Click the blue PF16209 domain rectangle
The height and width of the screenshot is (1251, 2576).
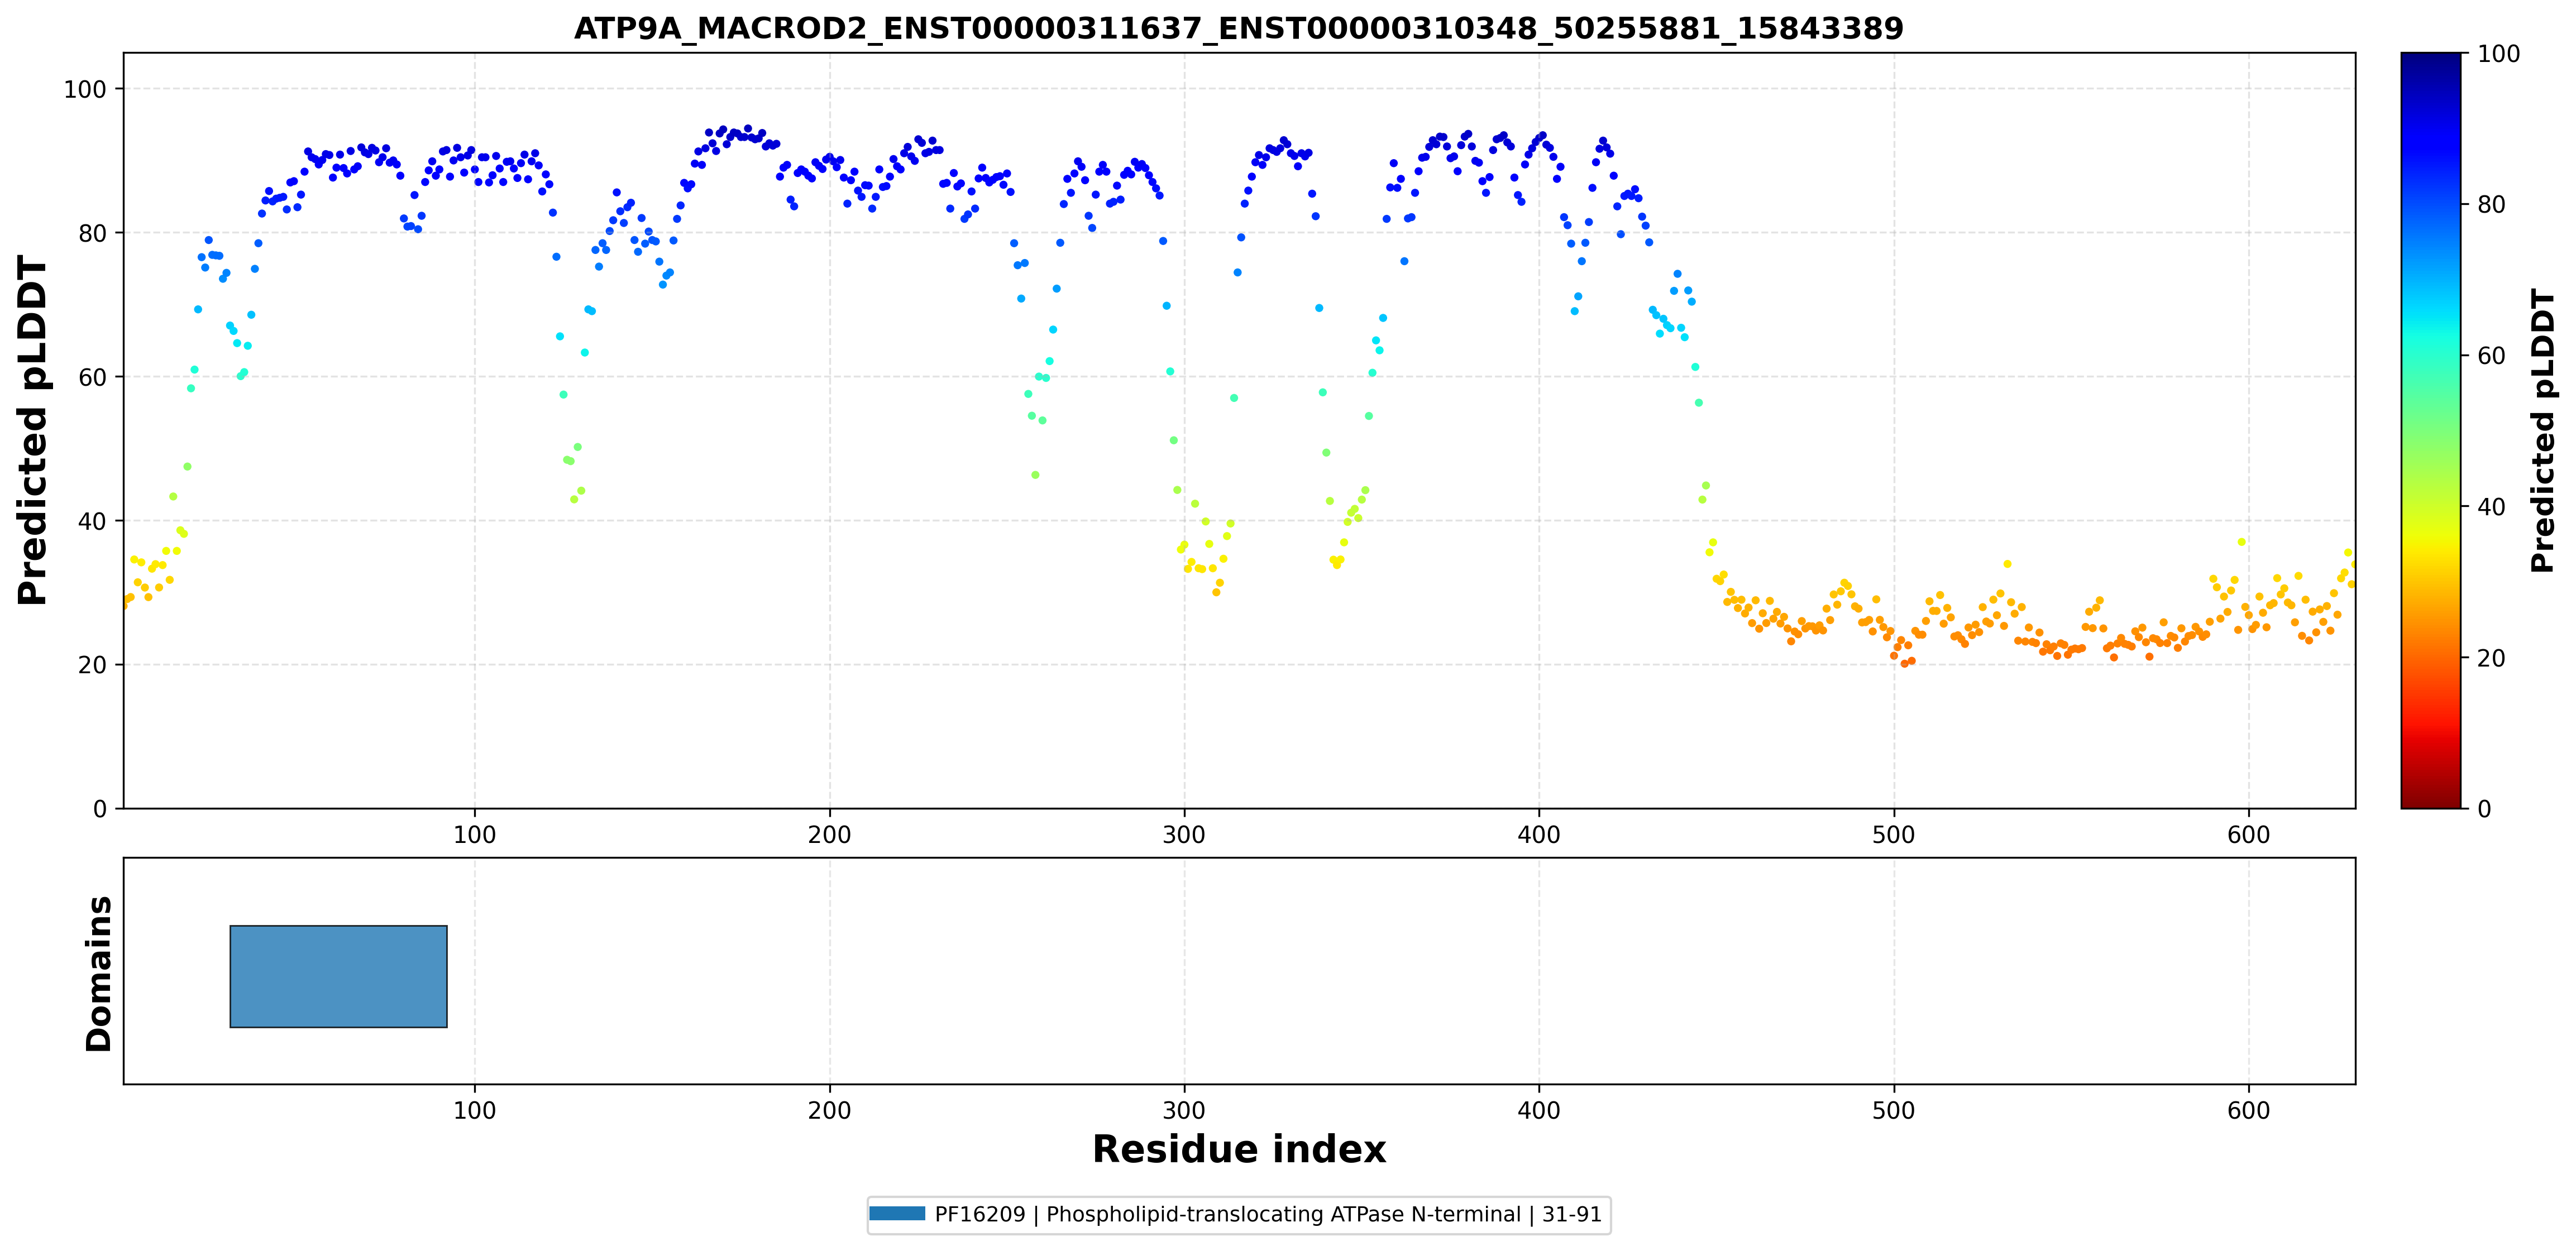point(338,976)
